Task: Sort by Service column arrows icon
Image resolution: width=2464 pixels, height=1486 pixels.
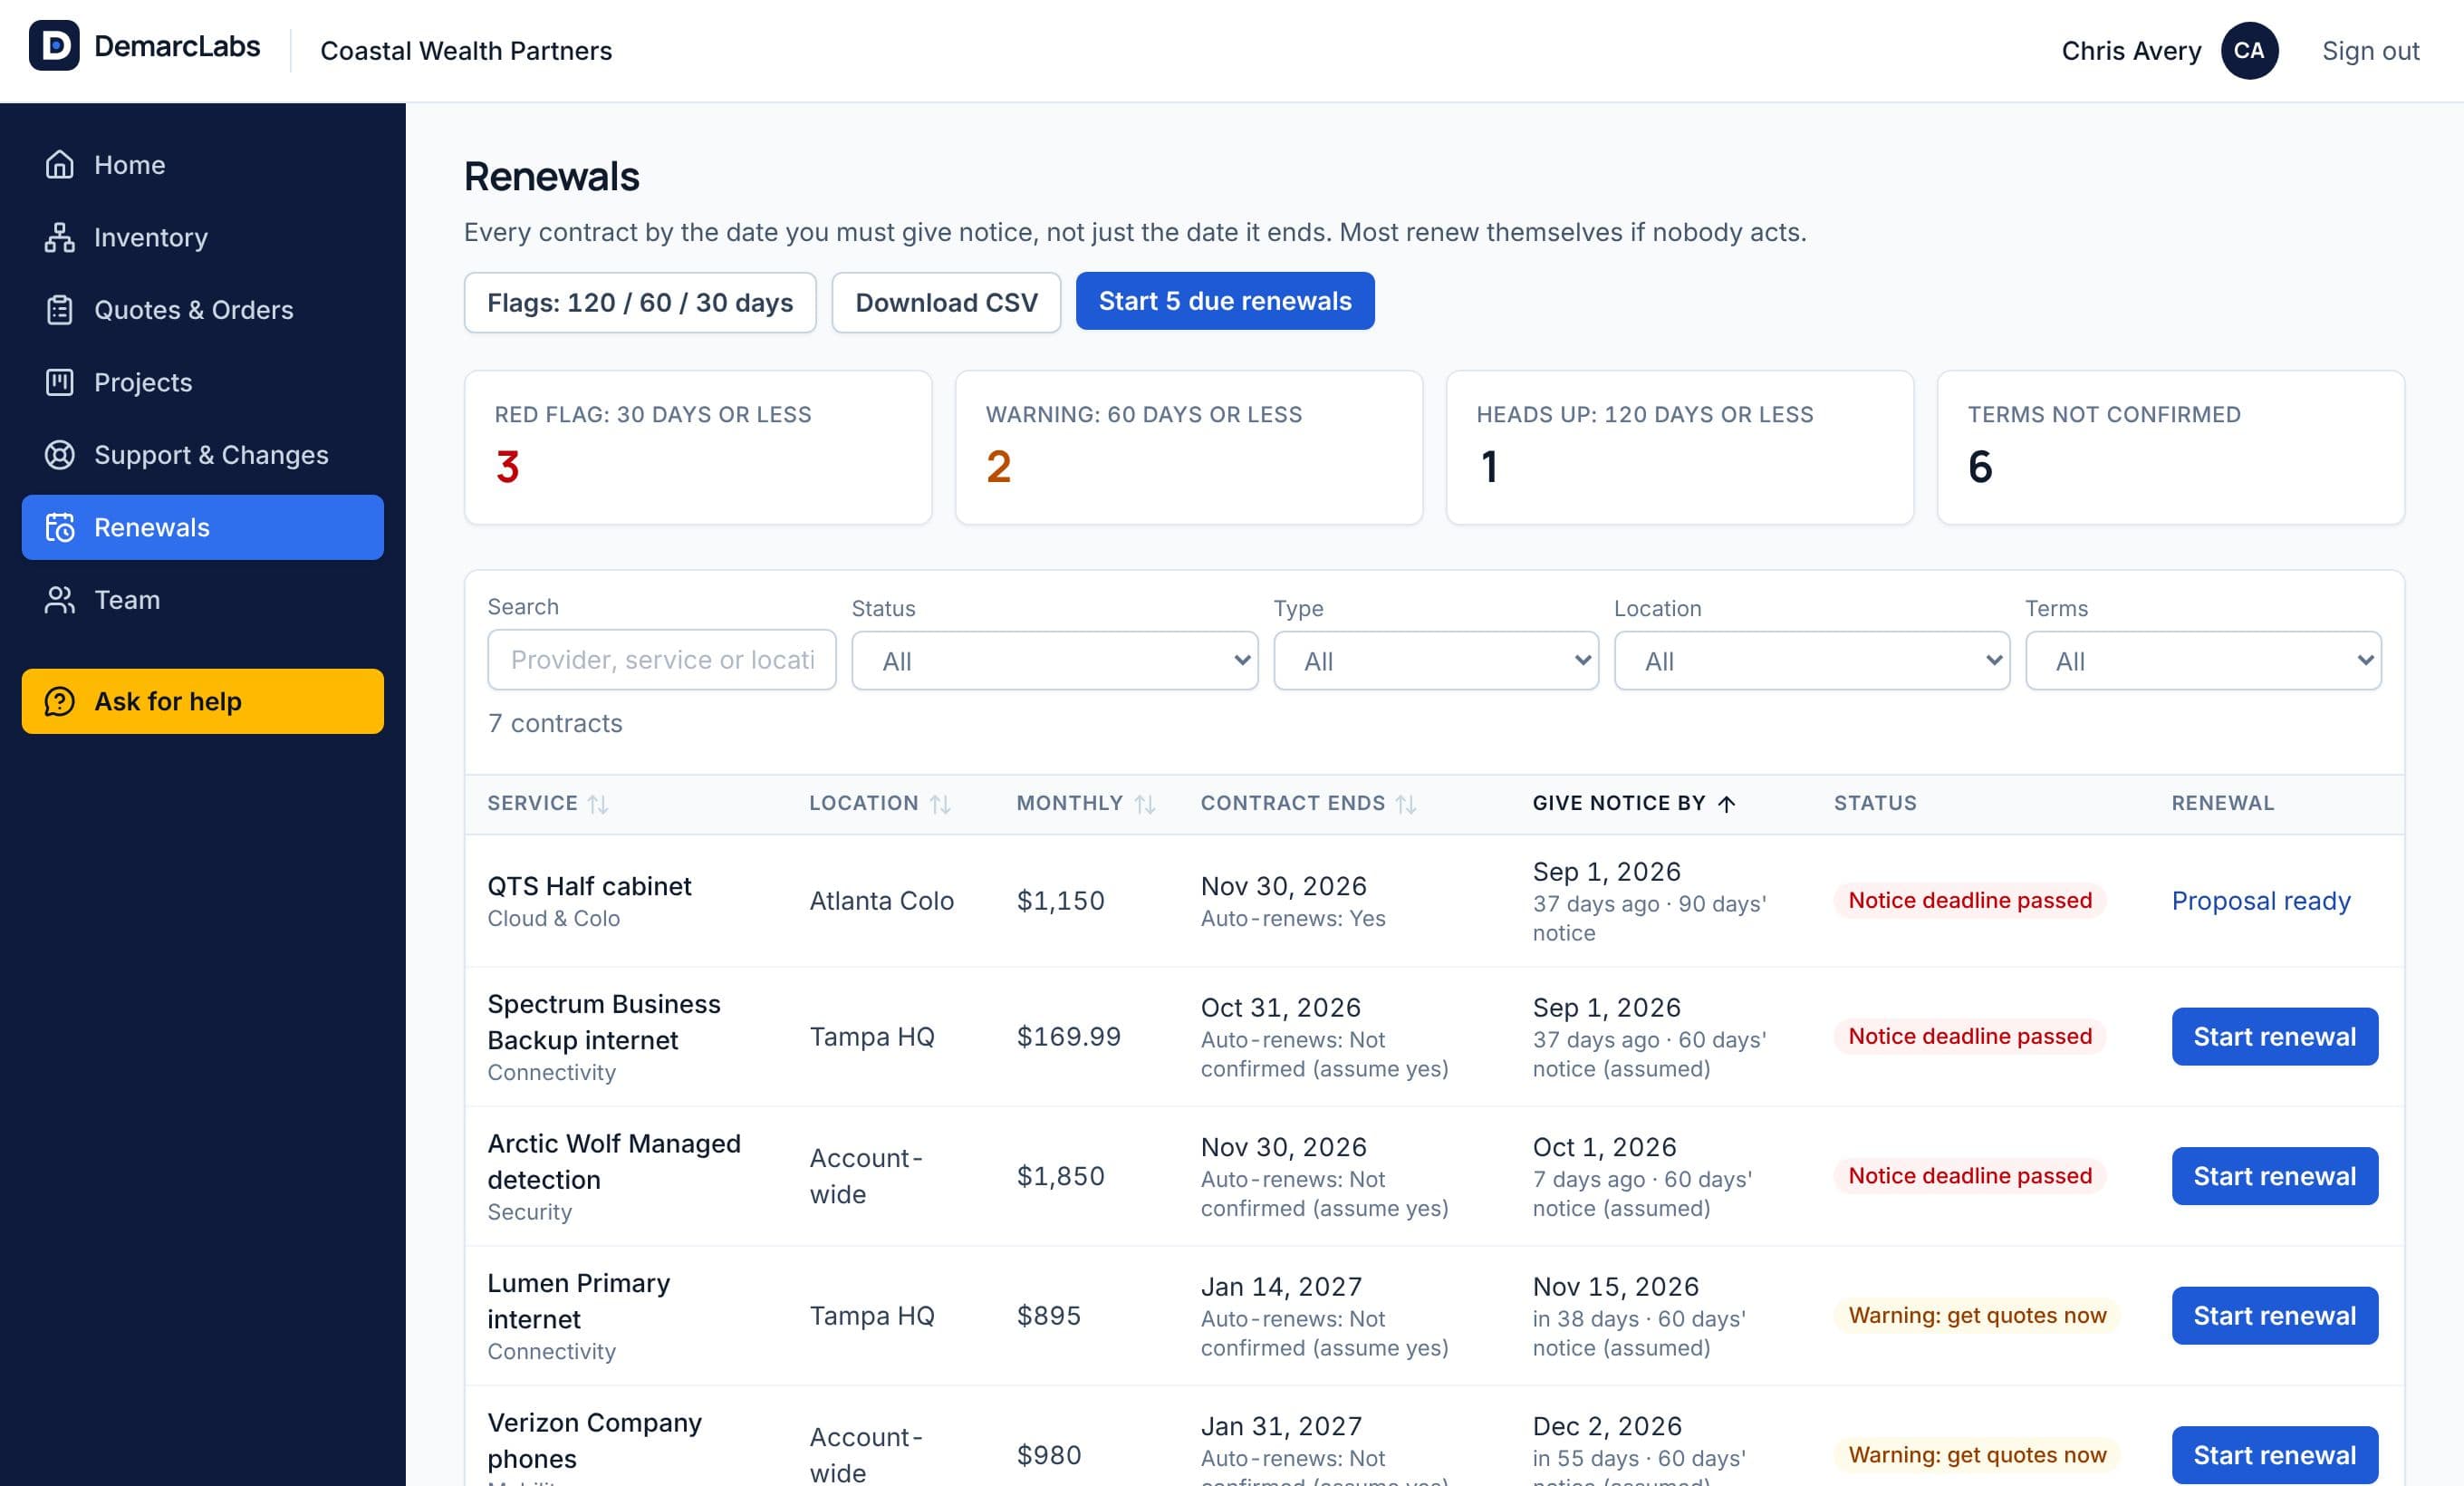Action: click(598, 804)
